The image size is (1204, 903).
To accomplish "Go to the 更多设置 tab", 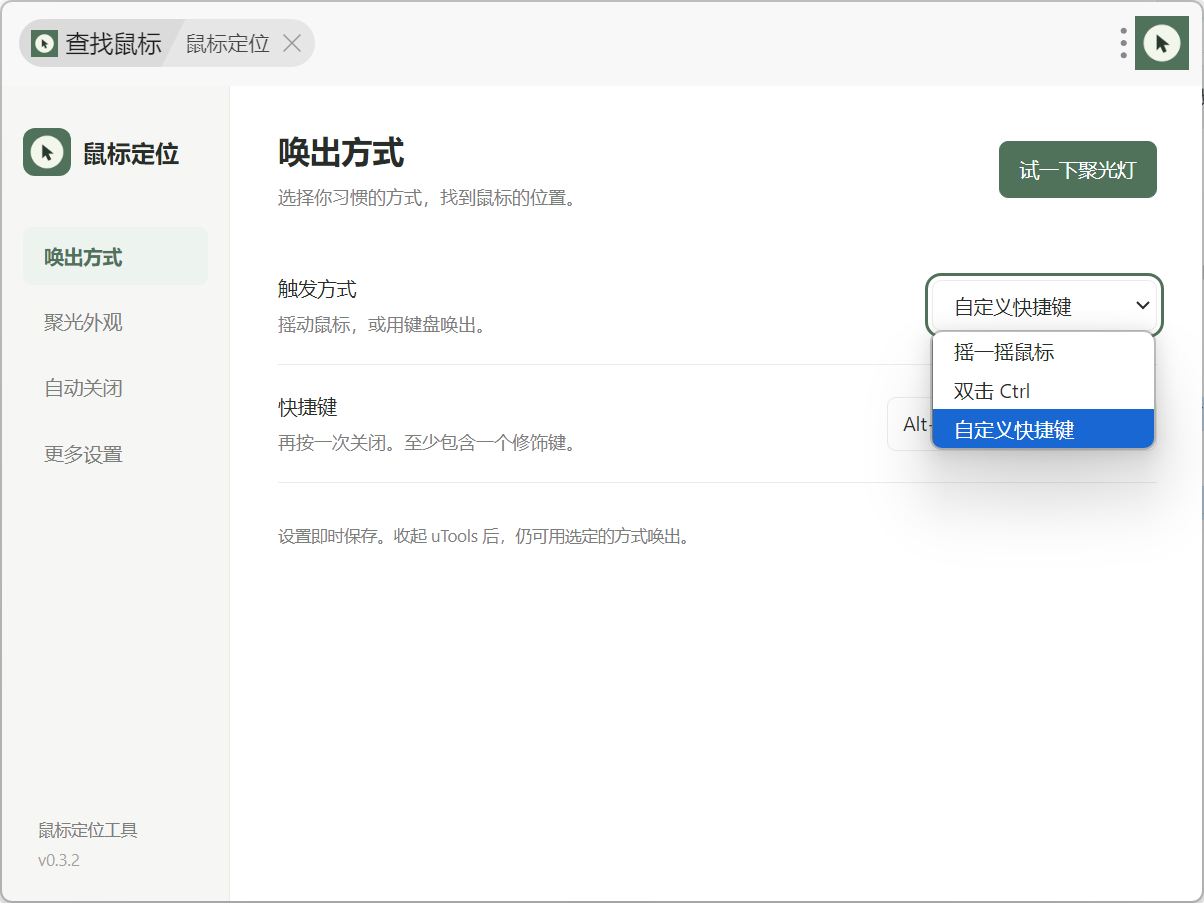I will 115,454.
